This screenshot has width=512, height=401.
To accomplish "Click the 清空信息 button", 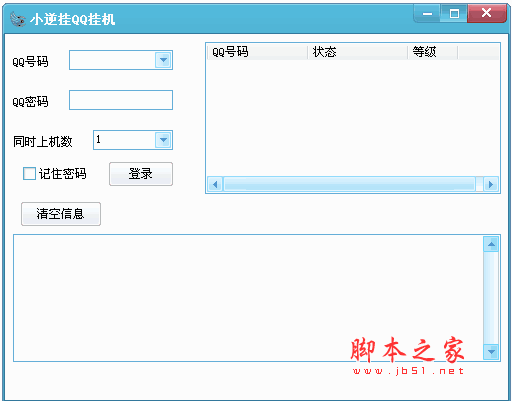I will (x=61, y=214).
